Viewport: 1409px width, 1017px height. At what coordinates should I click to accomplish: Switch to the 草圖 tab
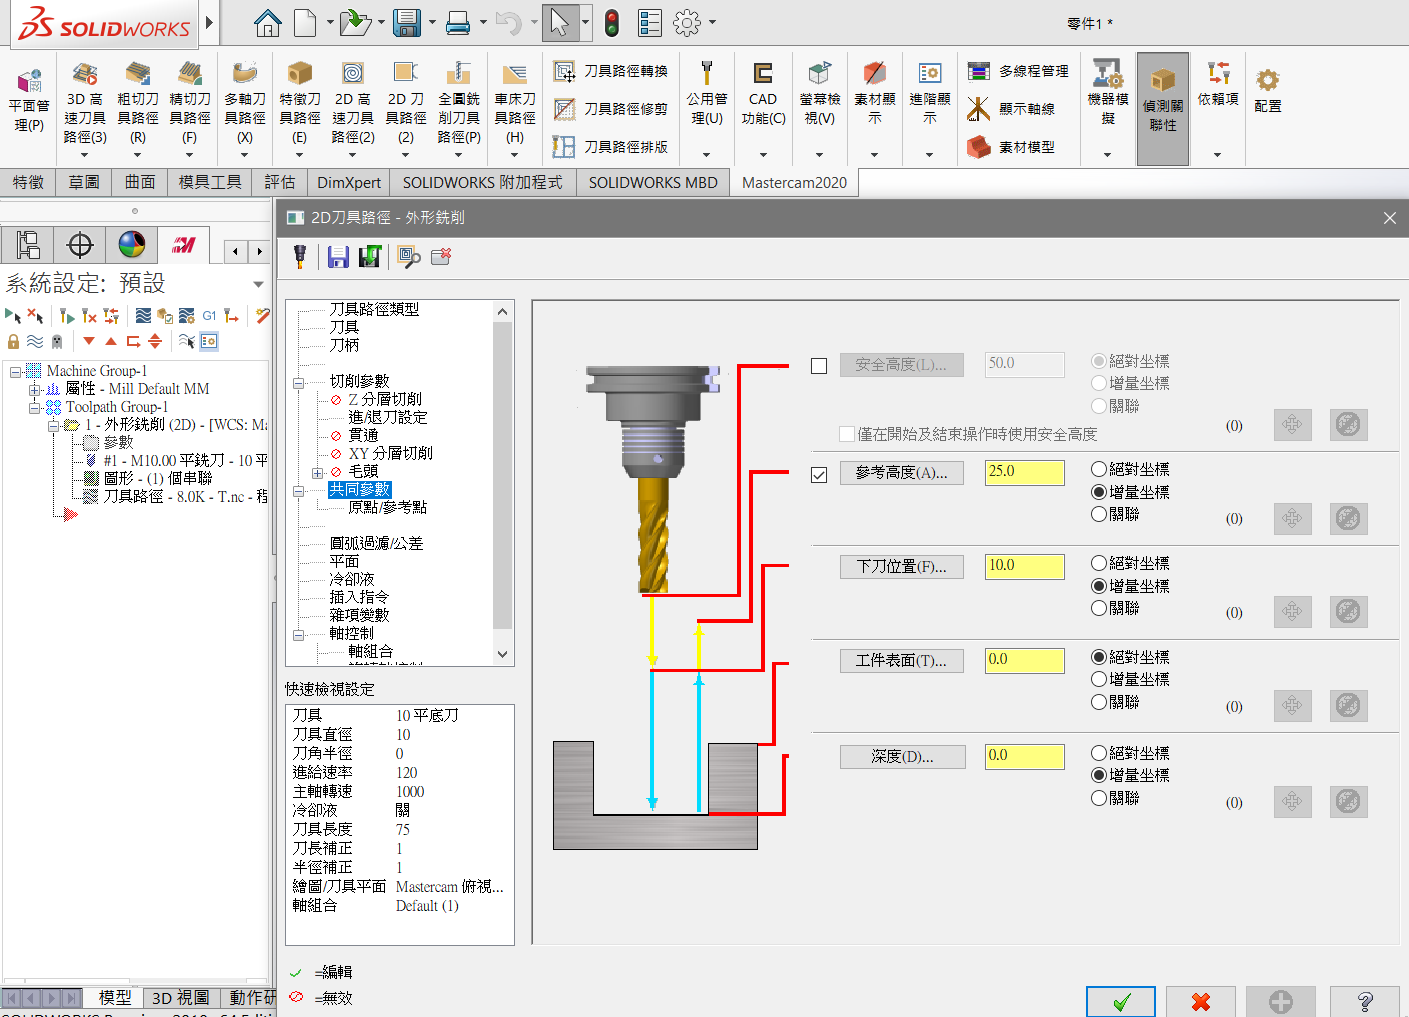[84, 182]
